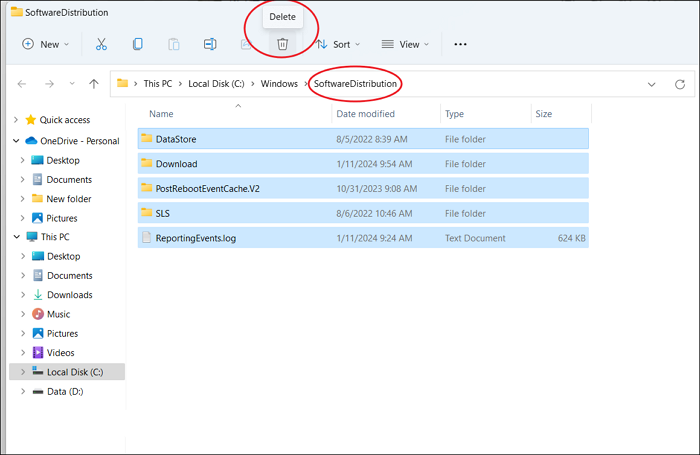Show address bar history dropdown
Viewport: 700px width, 455px height.
[x=652, y=84]
